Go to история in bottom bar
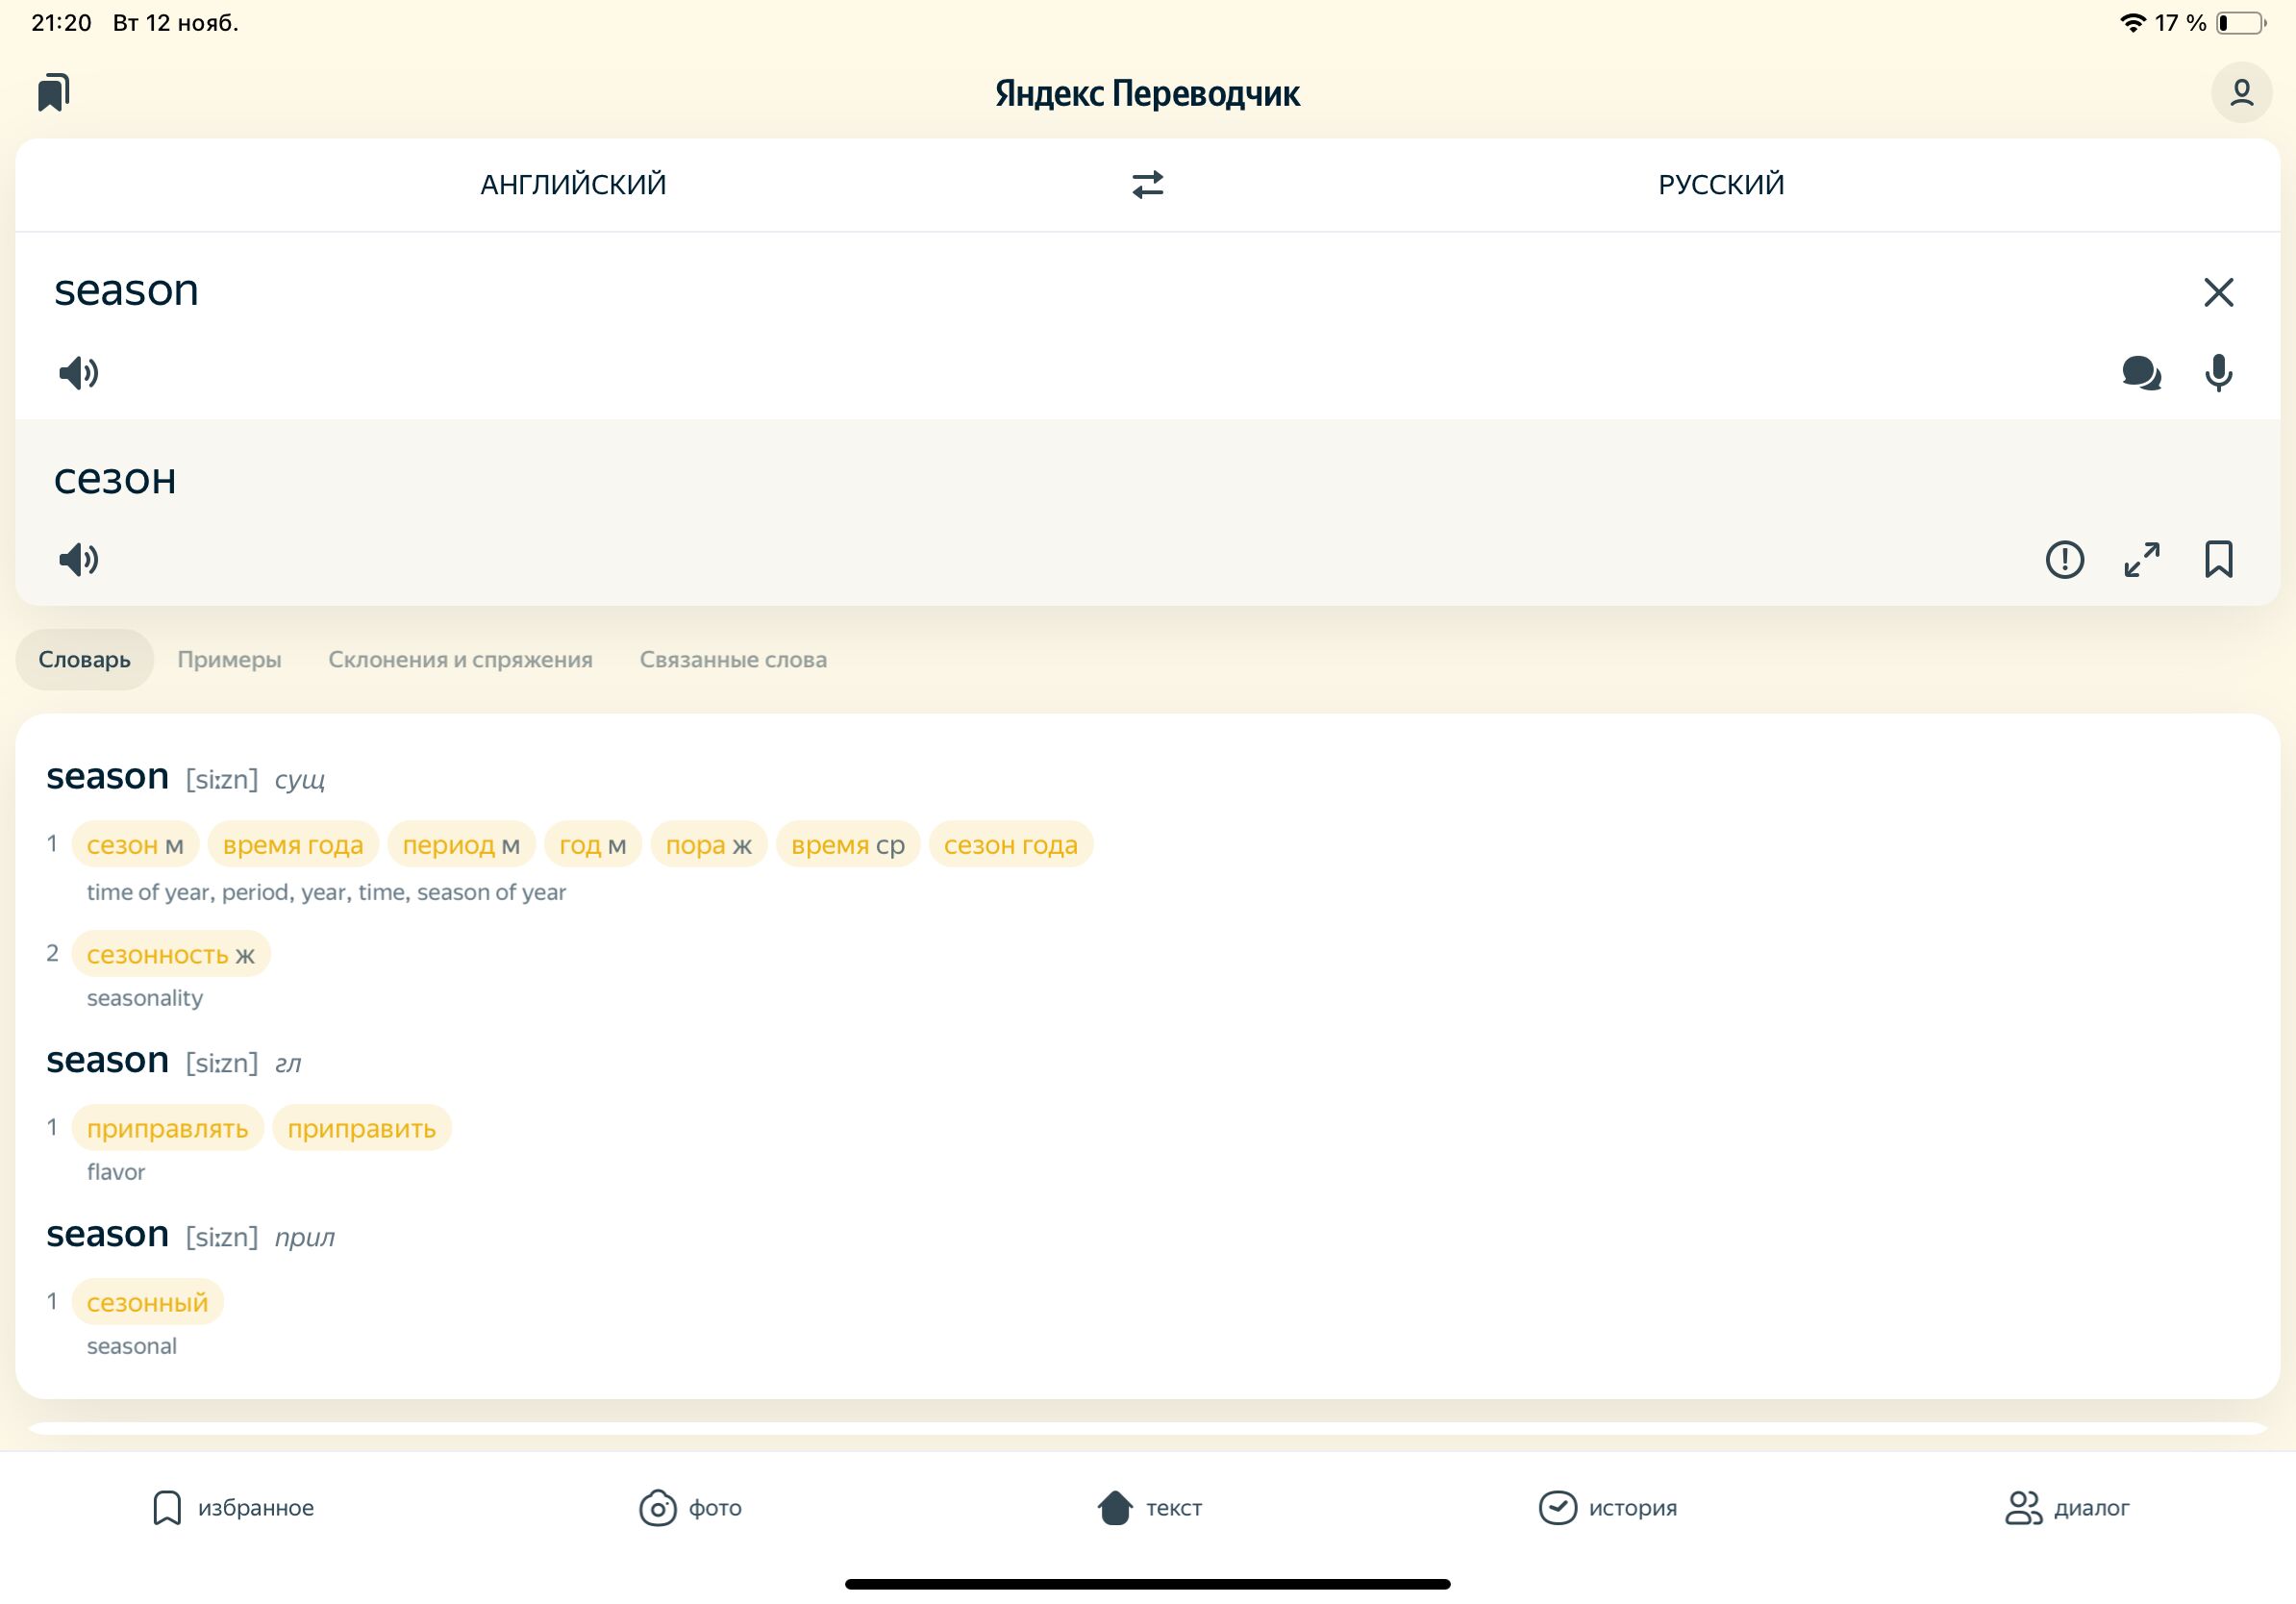The image size is (2296, 1604). coord(1607,1507)
